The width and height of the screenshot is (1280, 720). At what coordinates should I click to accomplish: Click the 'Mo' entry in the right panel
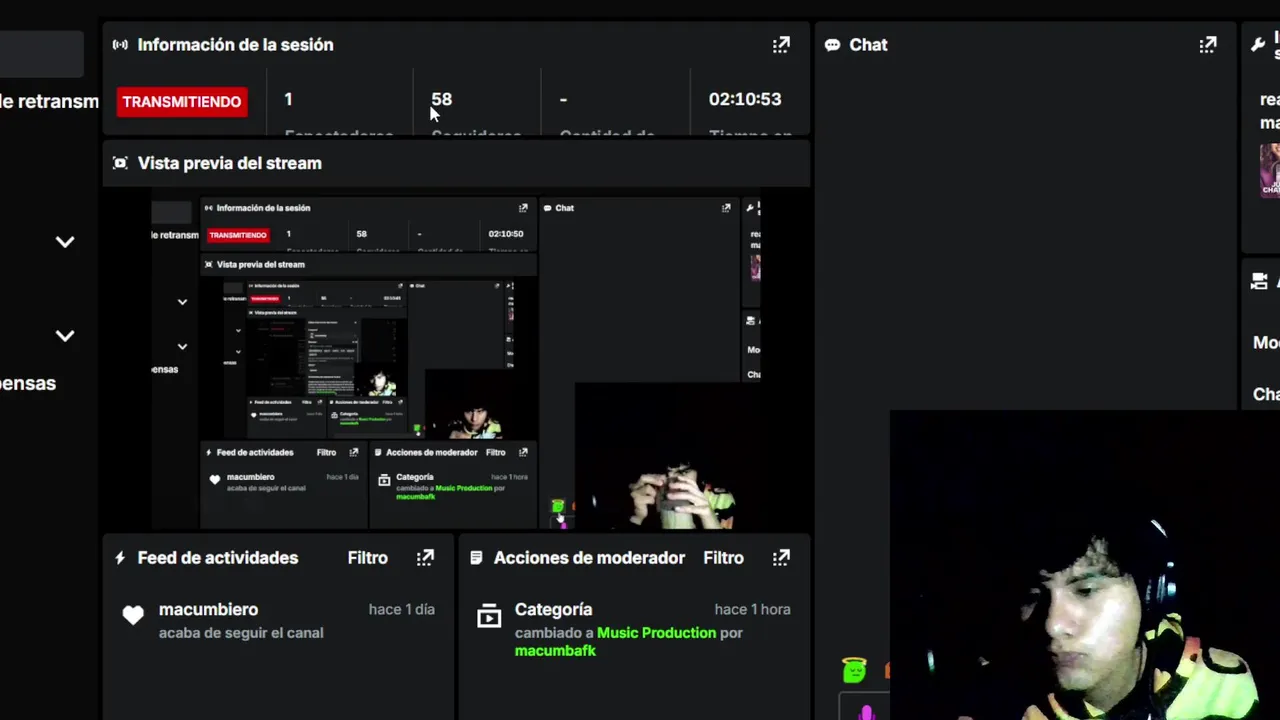1266,343
